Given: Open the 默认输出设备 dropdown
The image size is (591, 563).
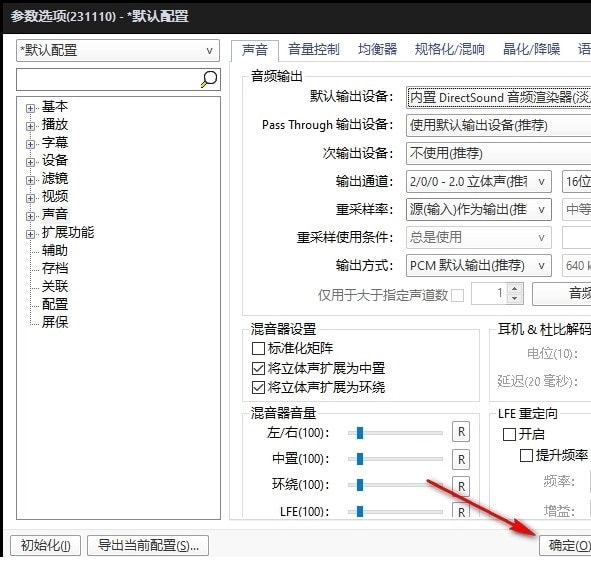Looking at the screenshot, I should tap(498, 98).
